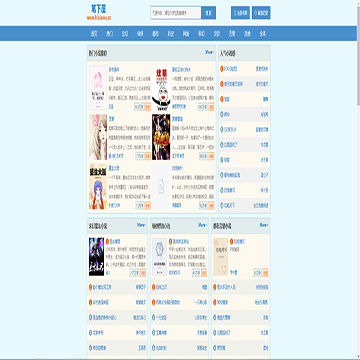Click the first blue button right of search

coord(240,13)
